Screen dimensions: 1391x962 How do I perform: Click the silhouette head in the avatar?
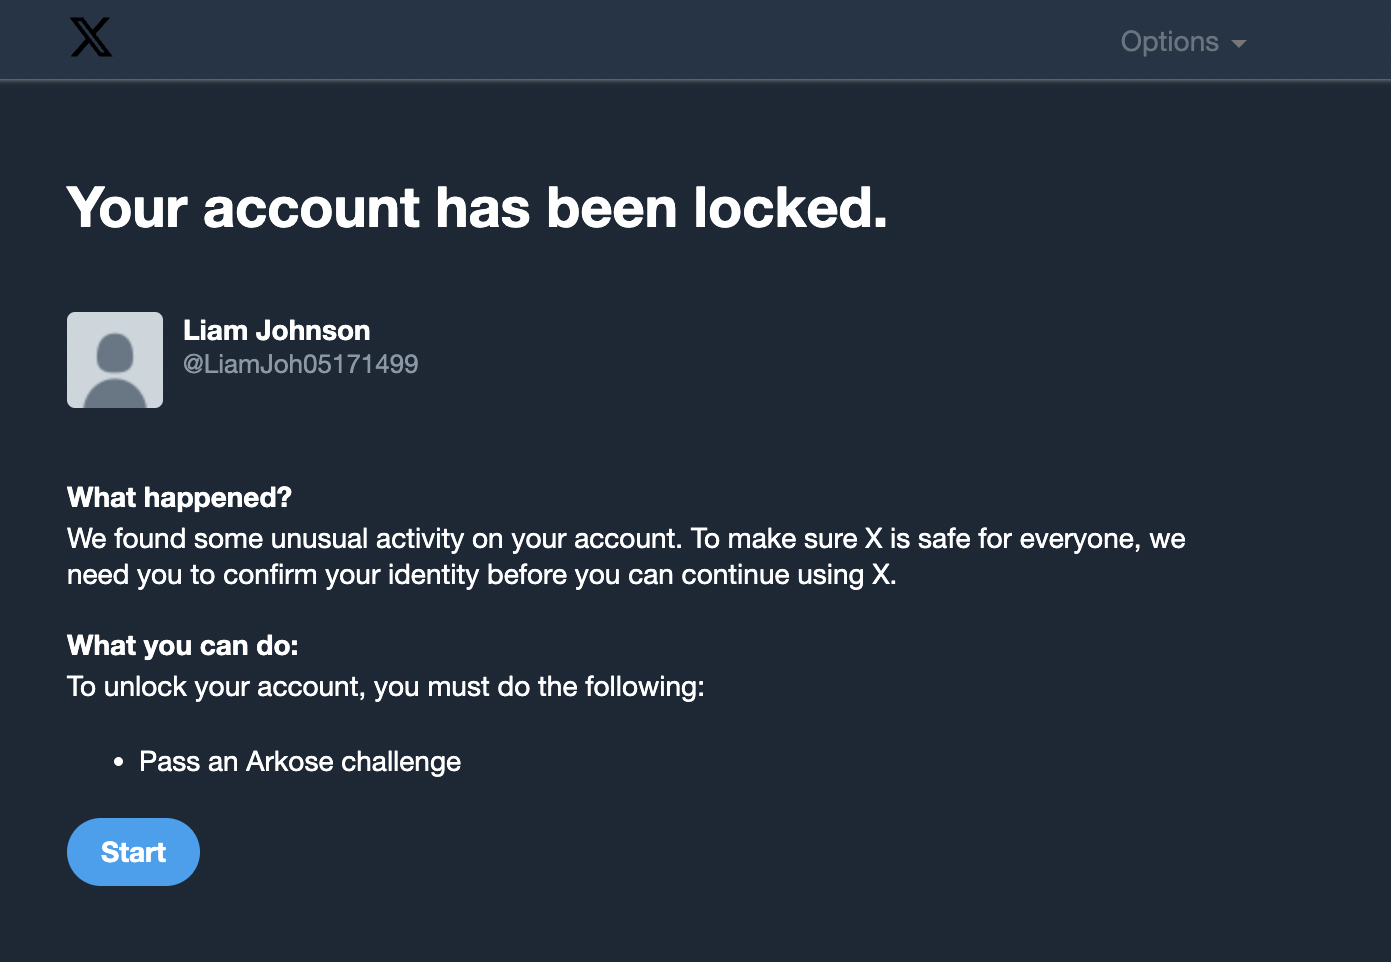pos(115,351)
